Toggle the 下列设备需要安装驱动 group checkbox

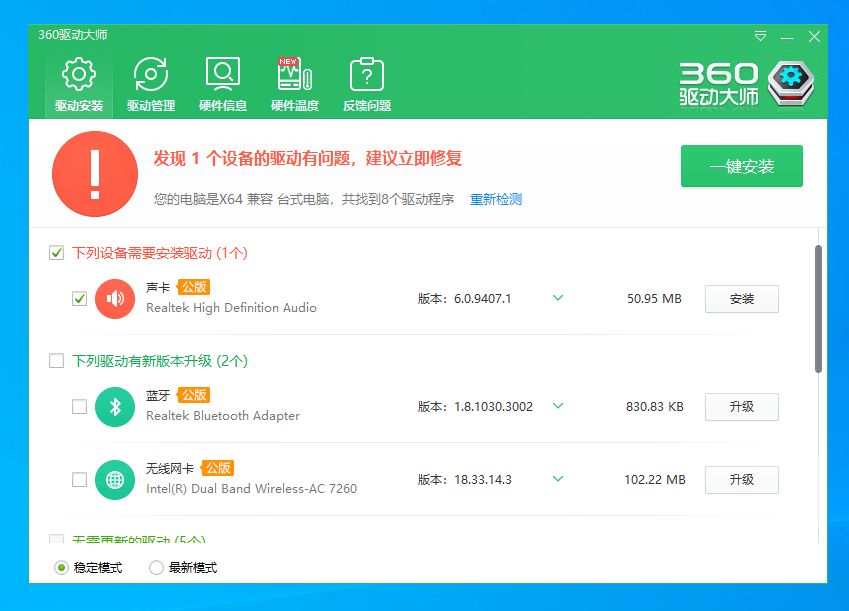[x=56, y=252]
